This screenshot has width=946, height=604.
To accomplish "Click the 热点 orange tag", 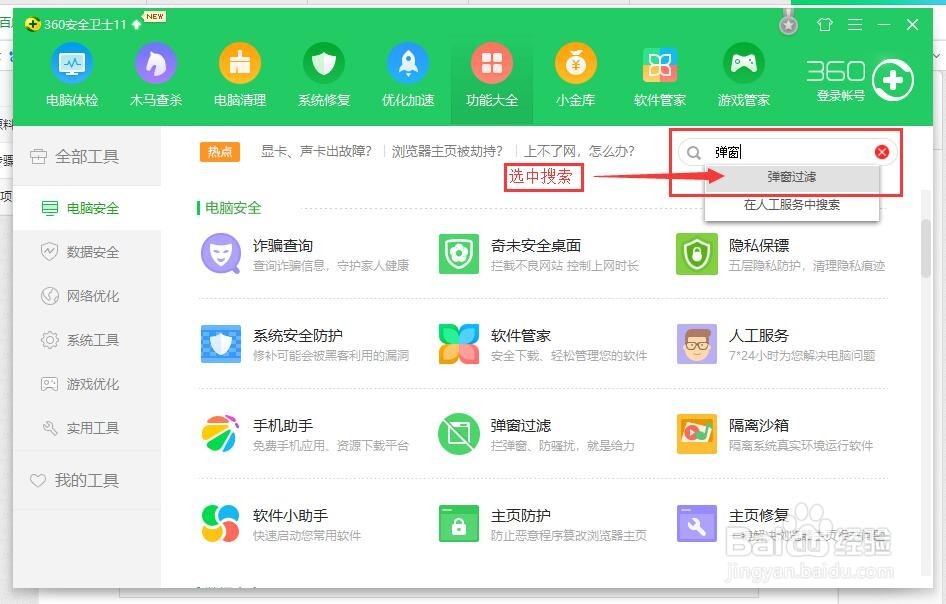I will (220, 151).
